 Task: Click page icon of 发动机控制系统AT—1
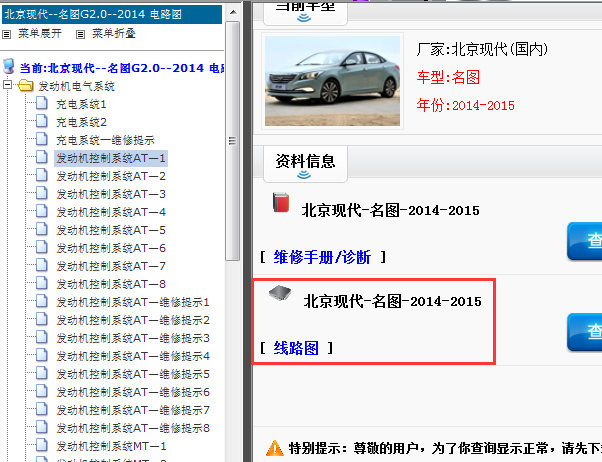[41, 157]
